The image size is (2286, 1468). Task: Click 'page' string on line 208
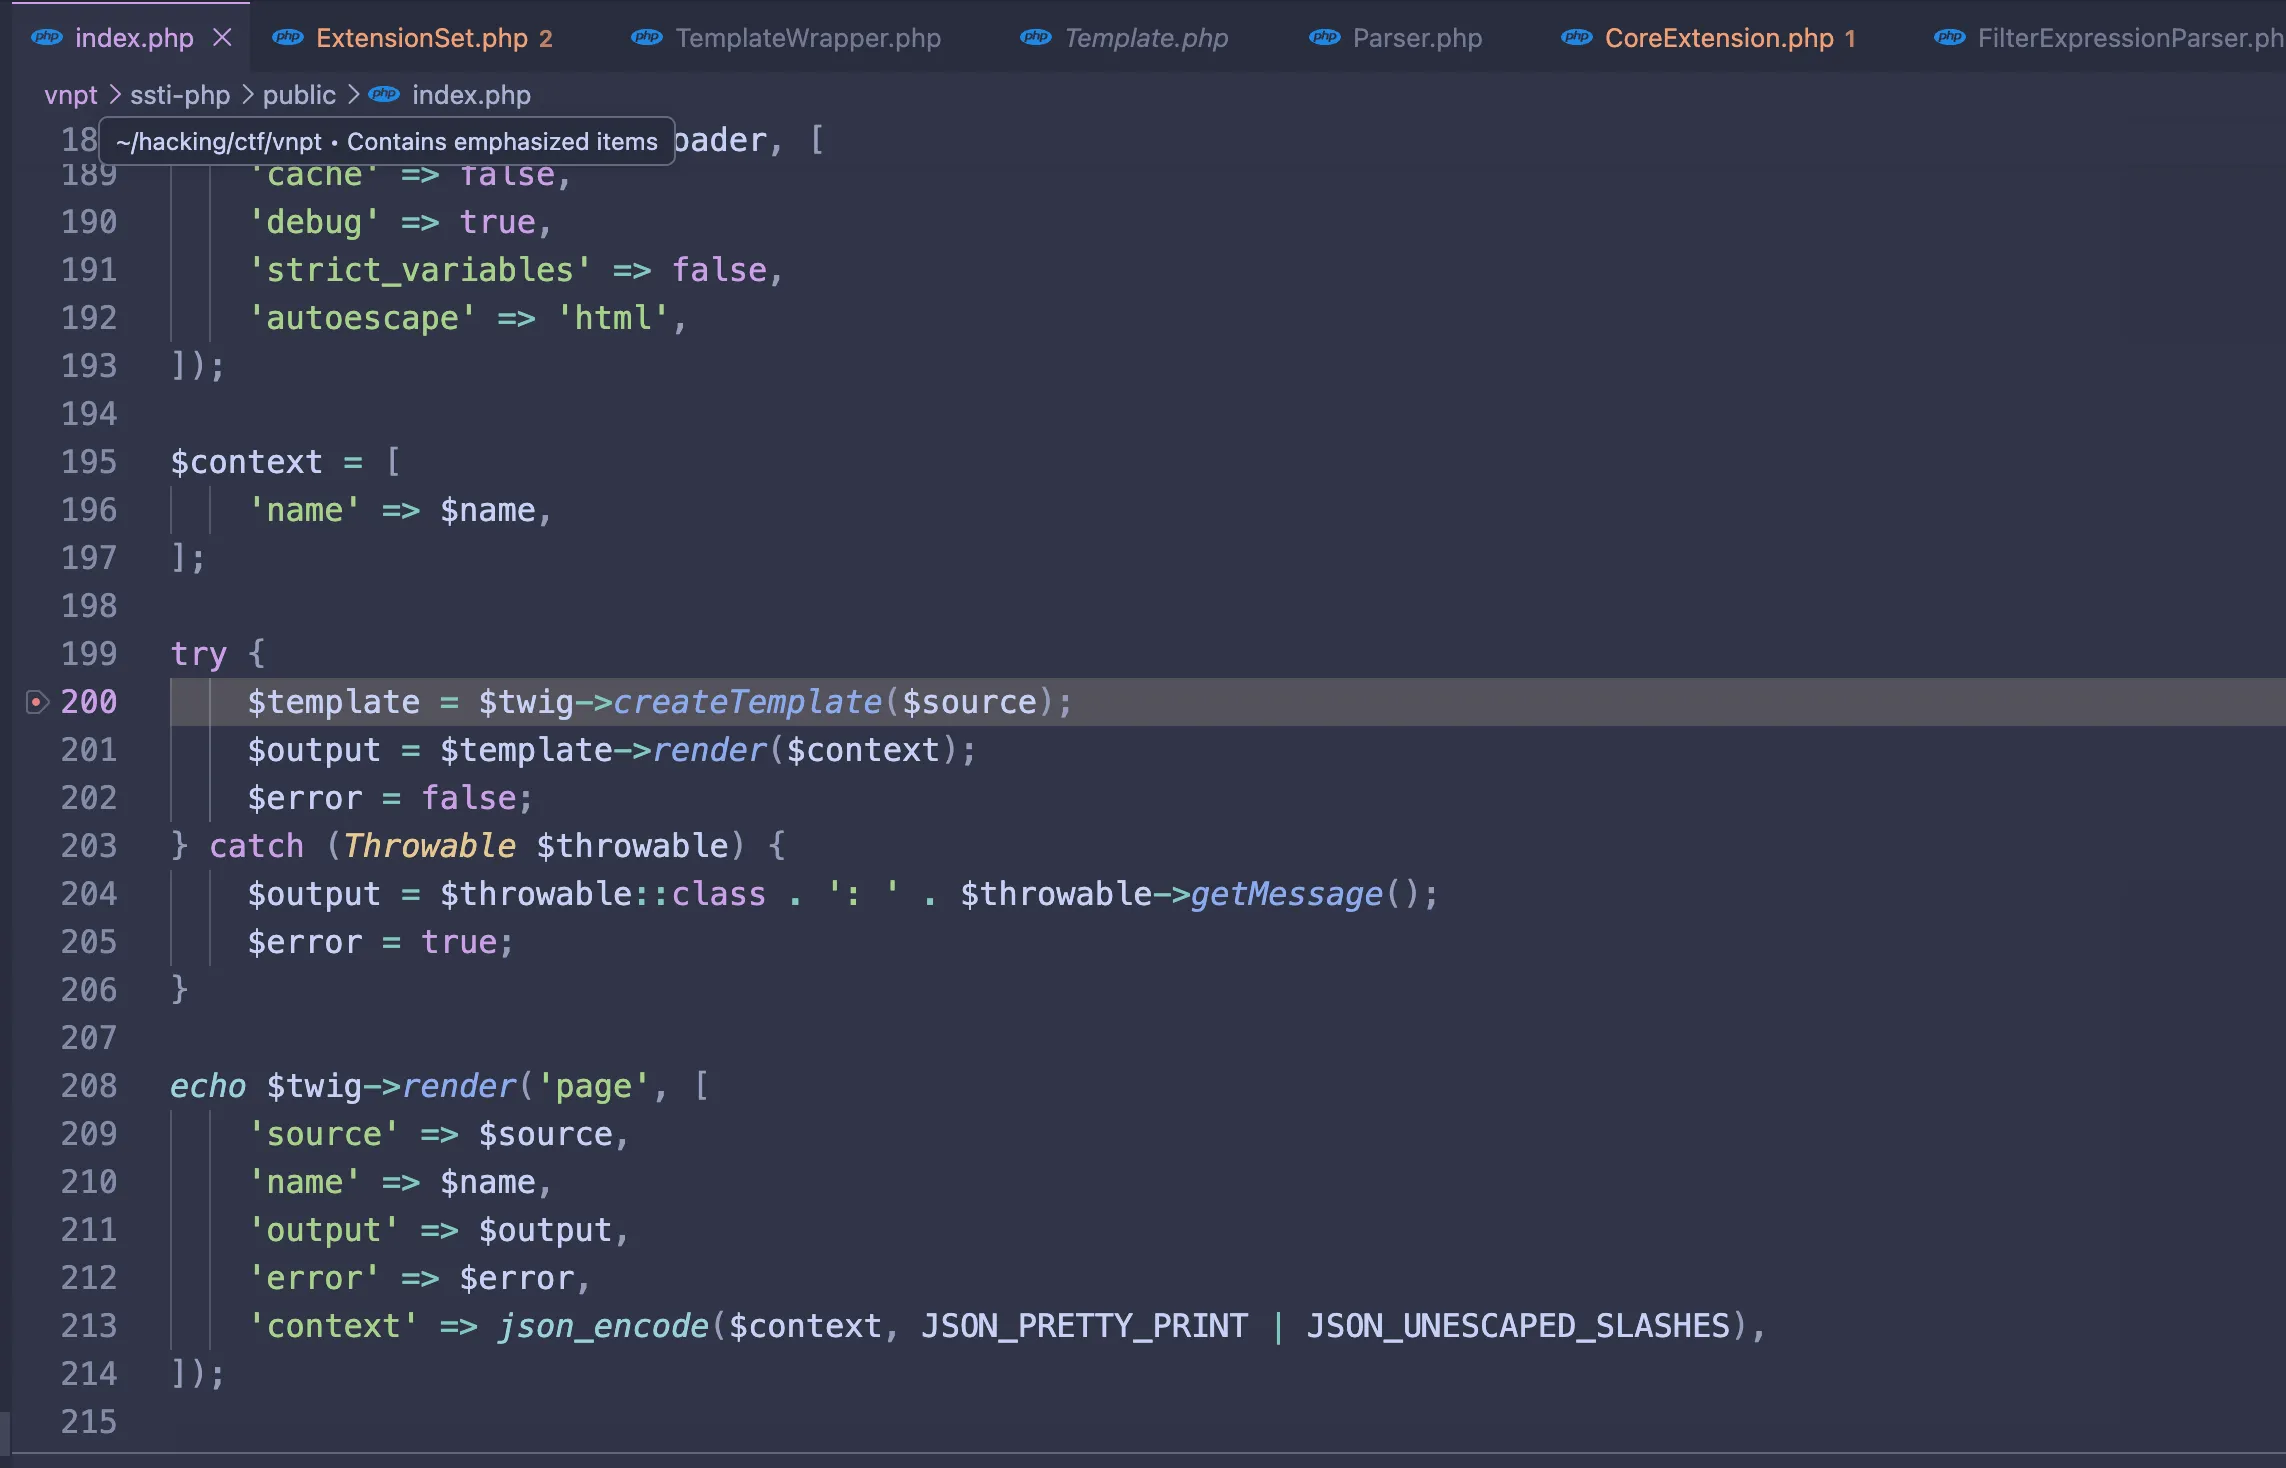point(593,1086)
